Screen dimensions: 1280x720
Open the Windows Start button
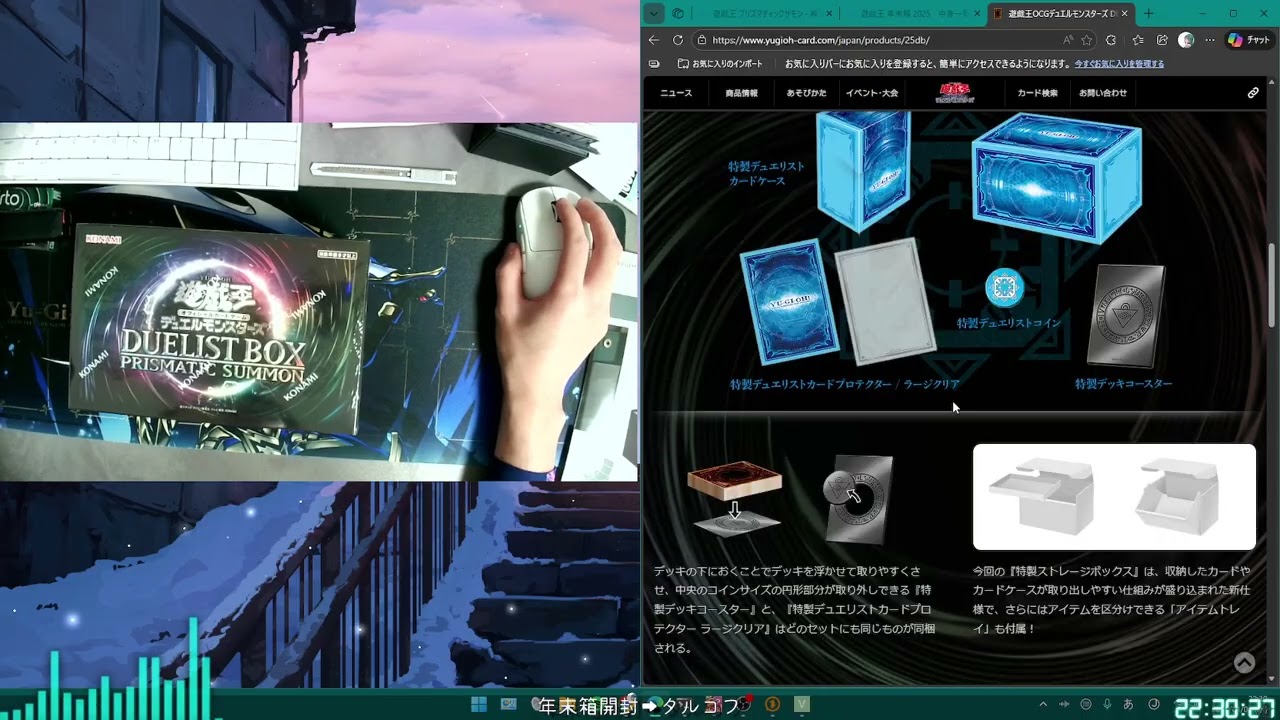tap(479, 705)
